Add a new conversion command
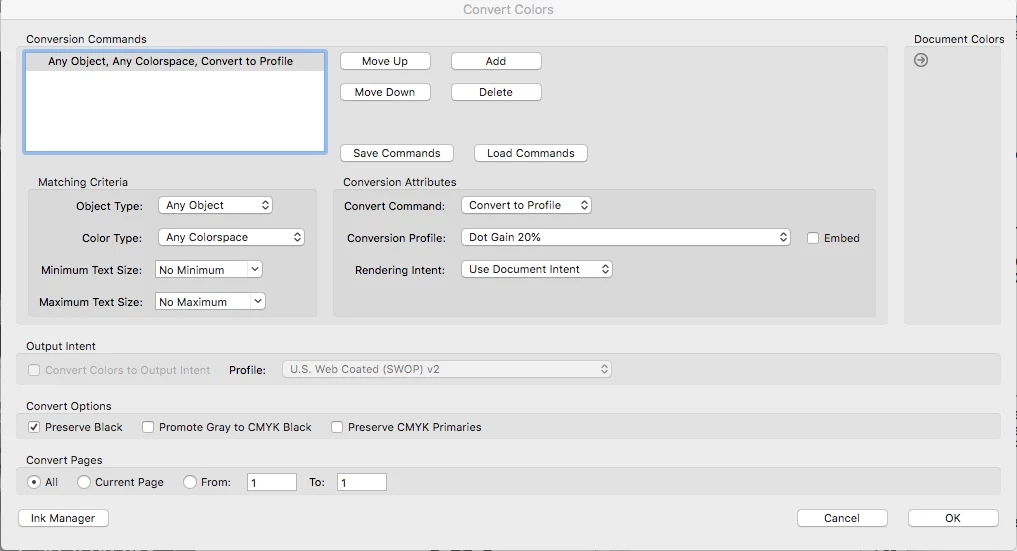The height and width of the screenshot is (551, 1017). tap(496, 61)
